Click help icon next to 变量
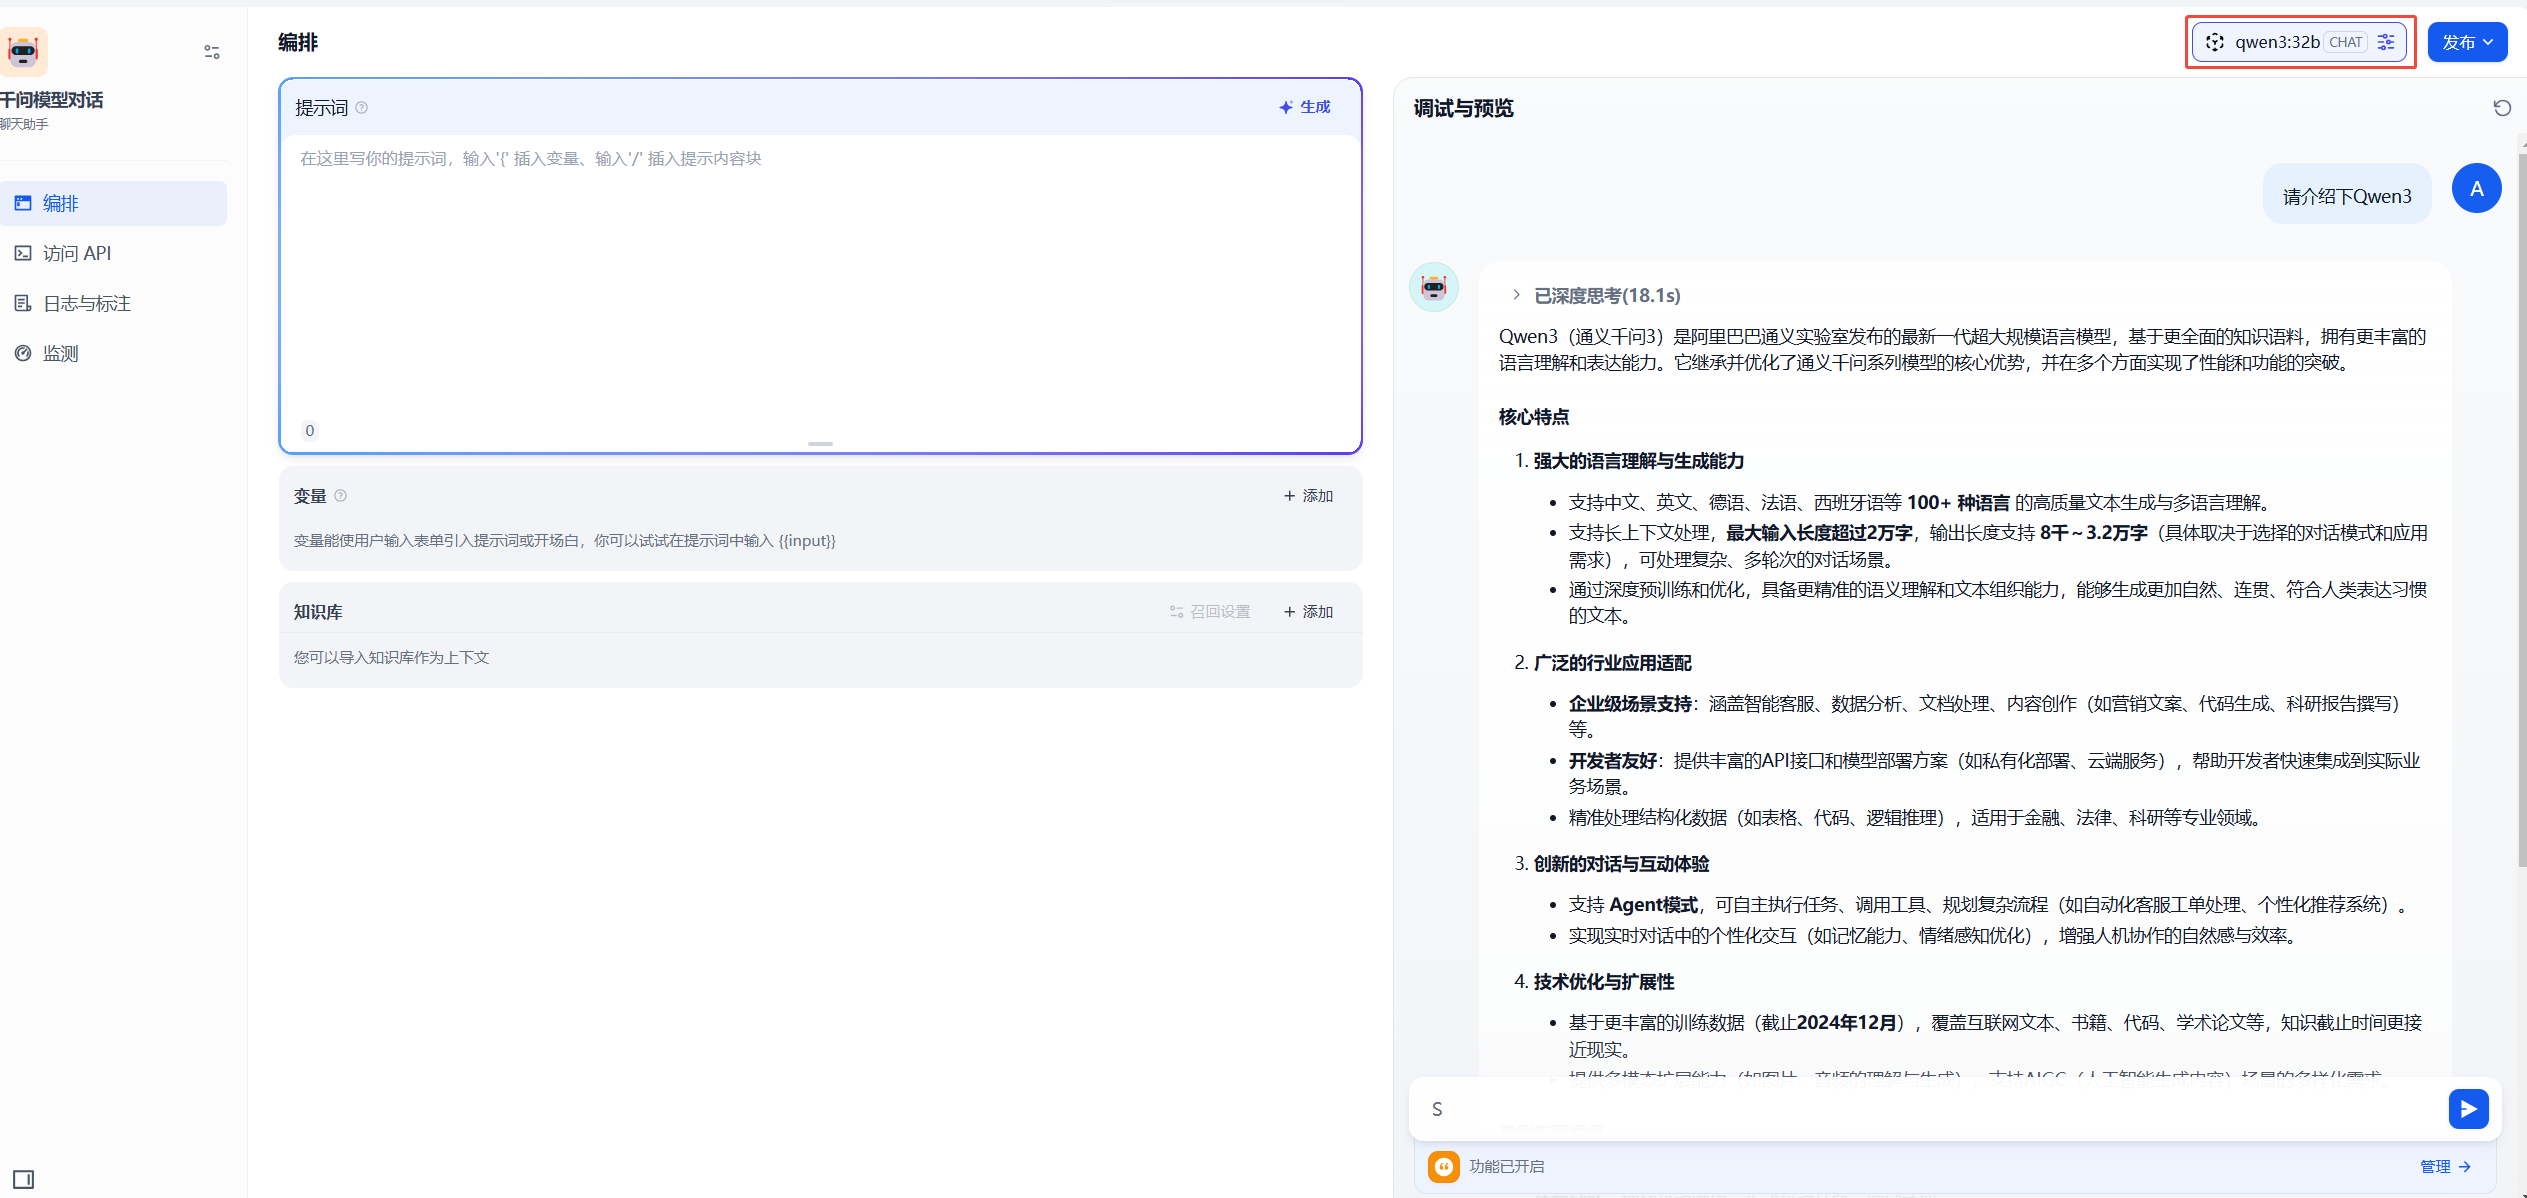The height and width of the screenshot is (1198, 2527). pos(341,496)
